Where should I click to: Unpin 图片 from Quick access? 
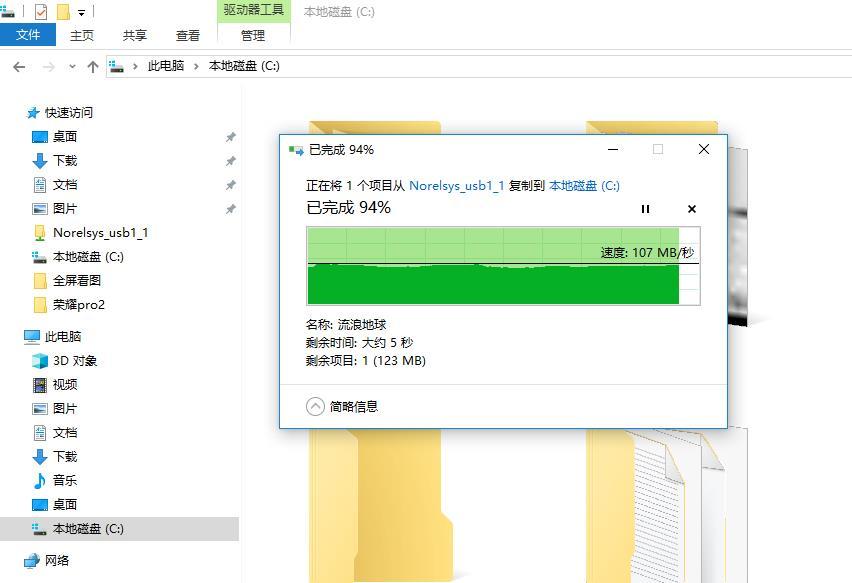[x=231, y=208]
